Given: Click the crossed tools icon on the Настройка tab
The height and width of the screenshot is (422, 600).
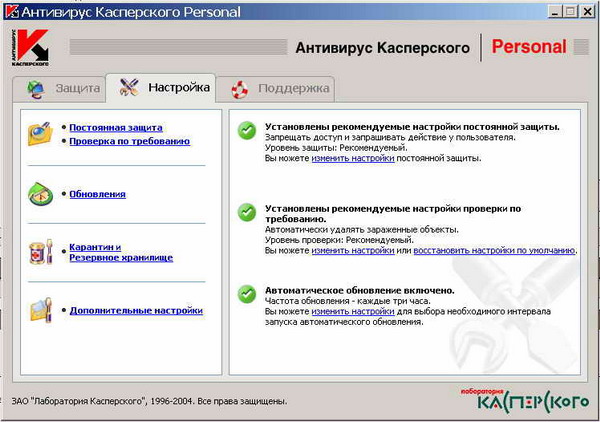Looking at the screenshot, I should [129, 87].
